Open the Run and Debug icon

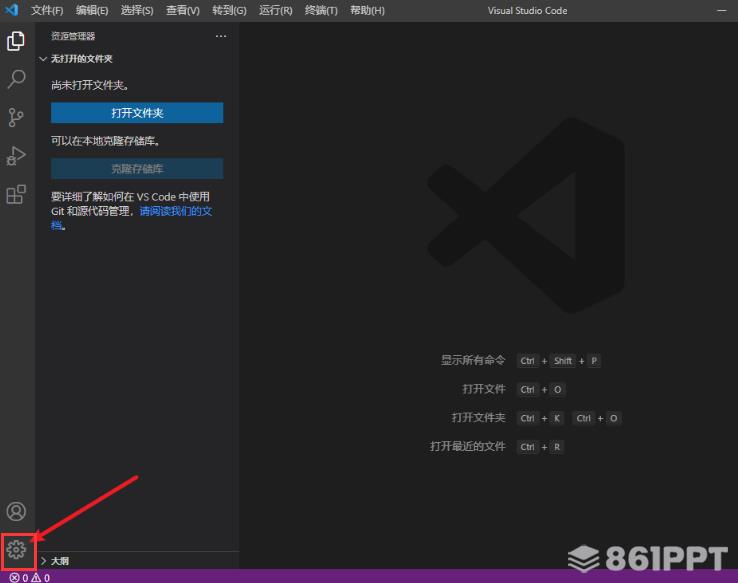coord(16,156)
